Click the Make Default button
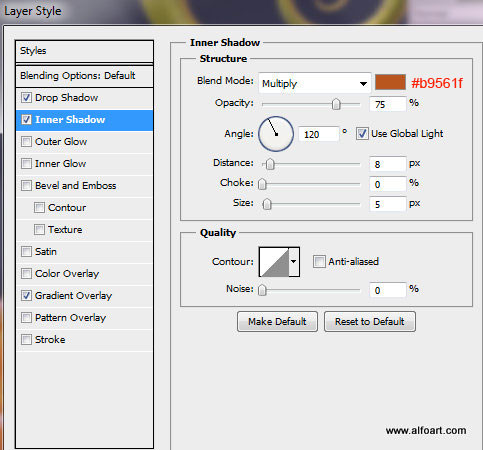The width and height of the screenshot is (483, 450). pos(277,322)
